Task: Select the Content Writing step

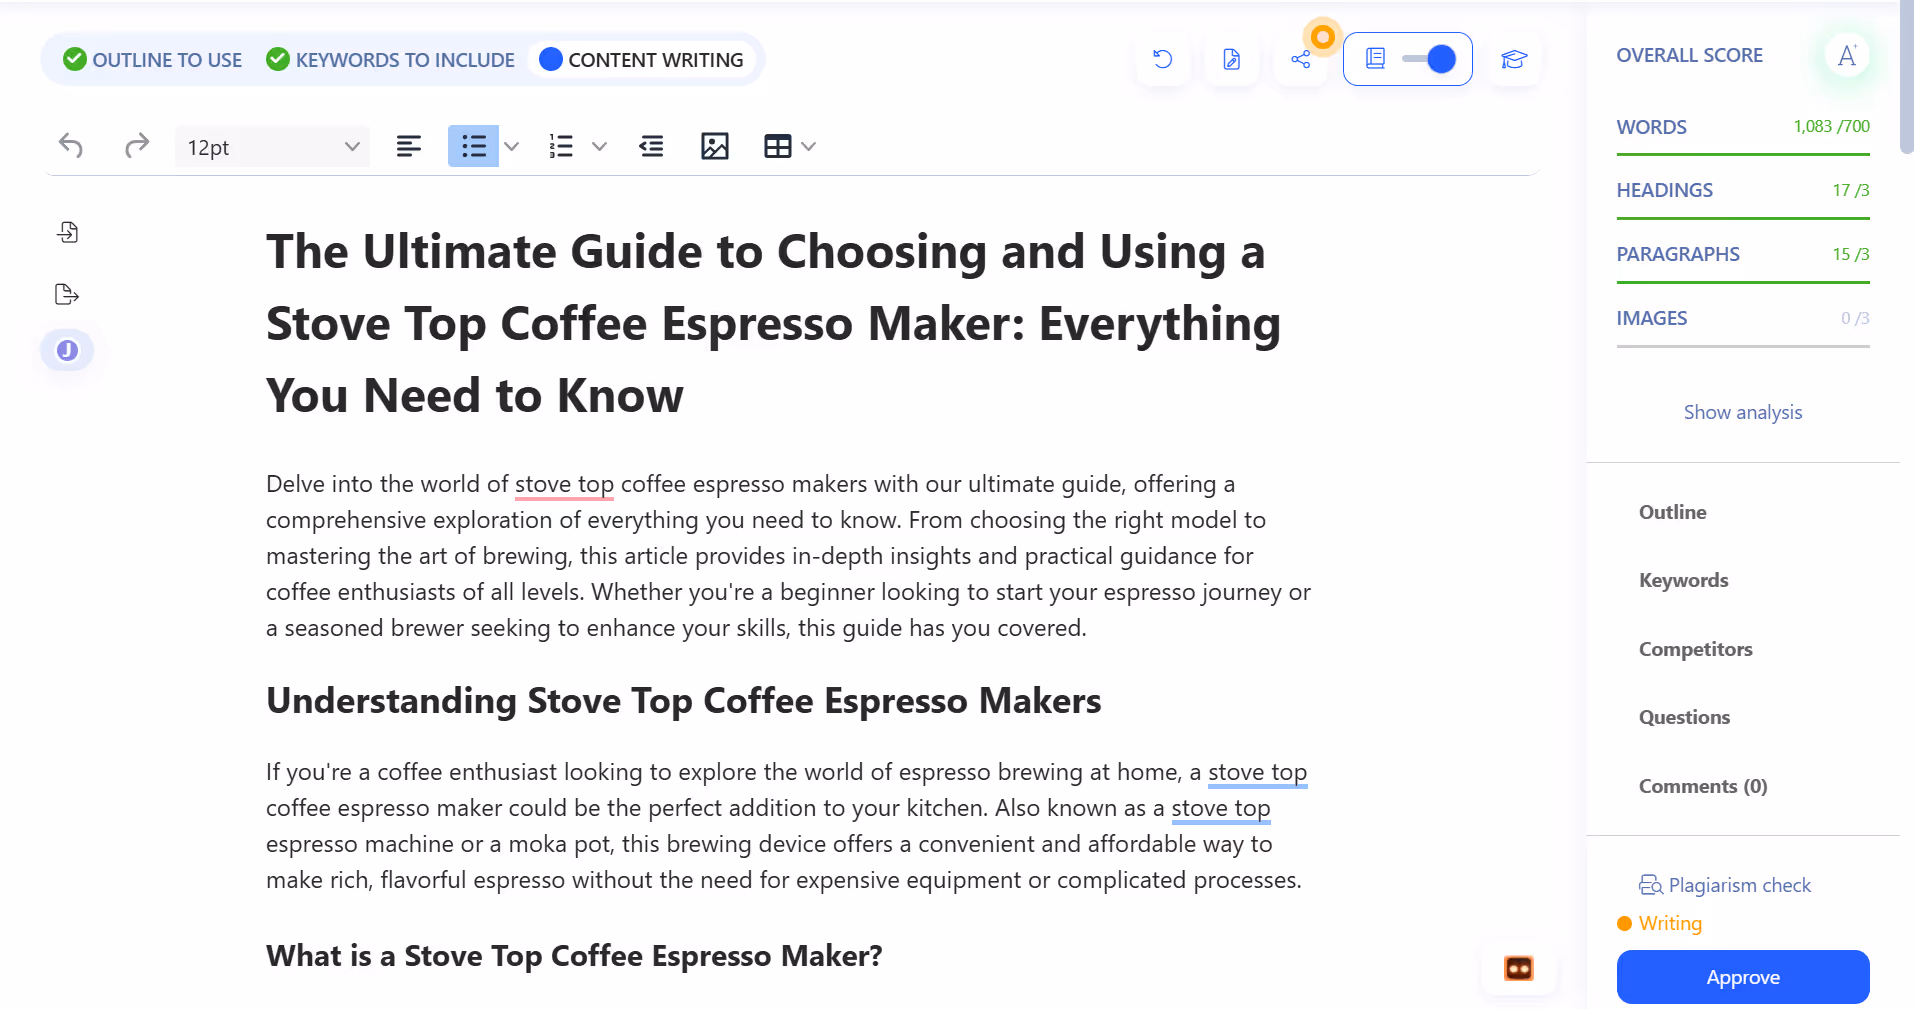Action: tap(641, 60)
